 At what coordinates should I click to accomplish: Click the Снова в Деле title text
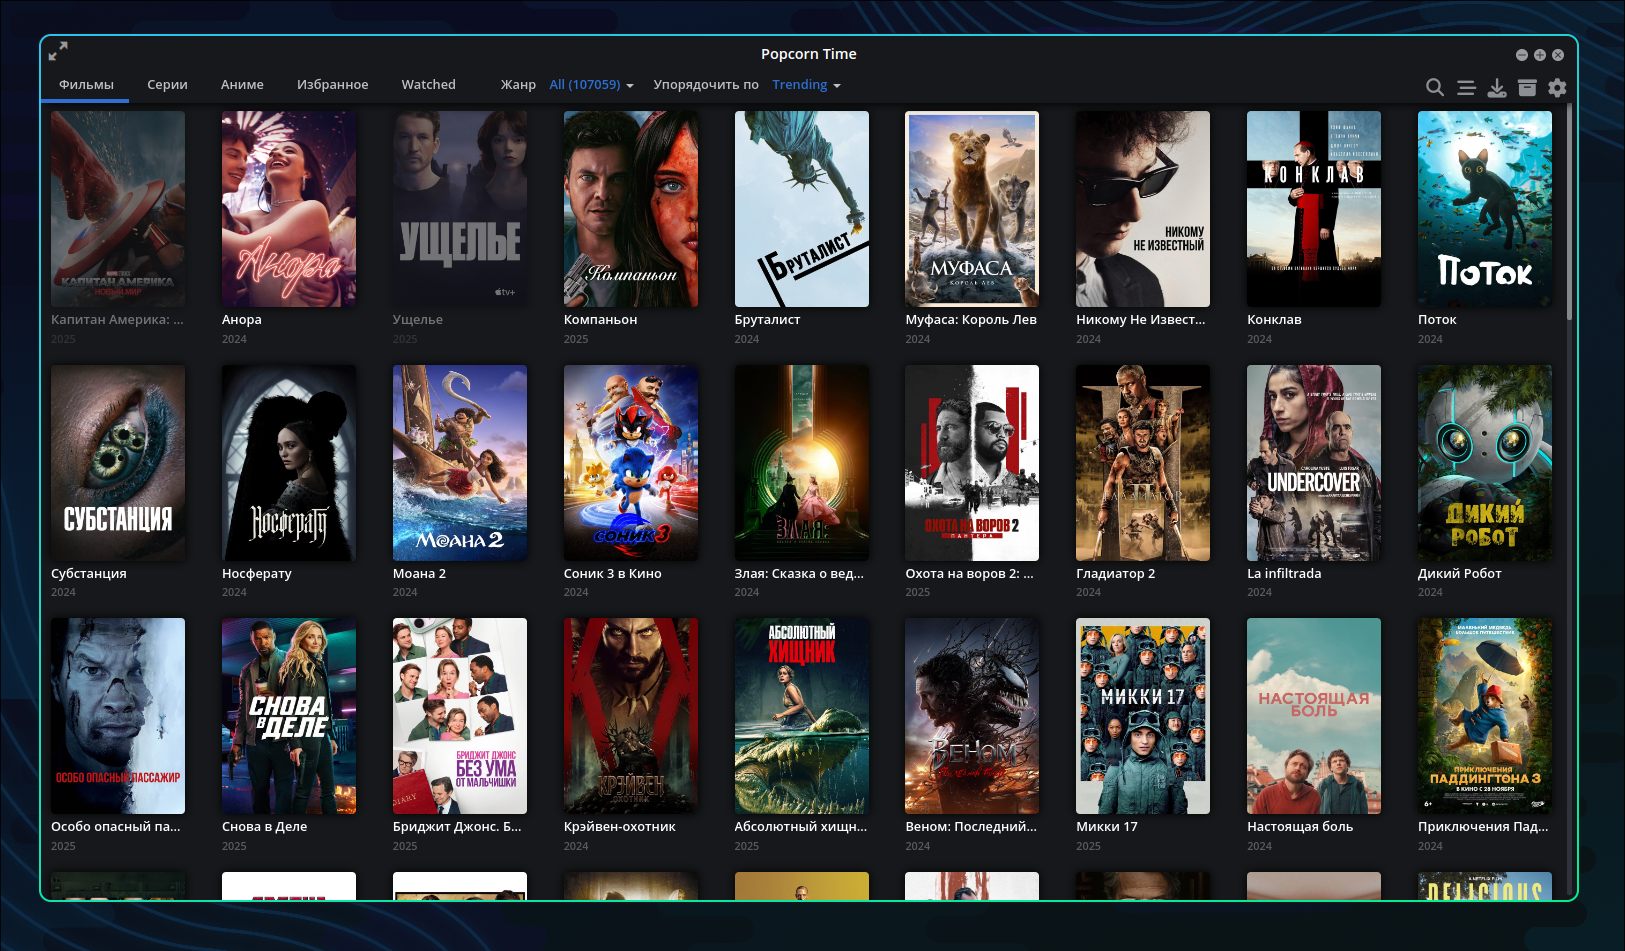tap(265, 827)
